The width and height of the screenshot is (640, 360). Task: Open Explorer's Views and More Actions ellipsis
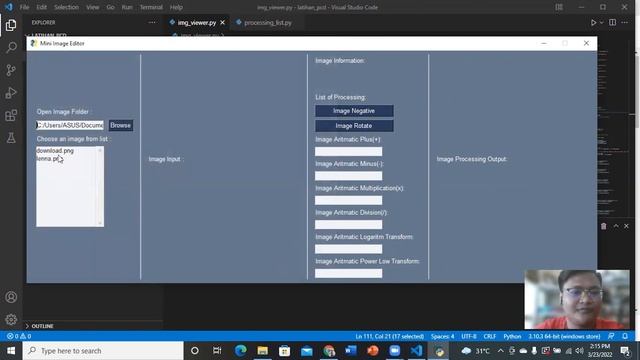(x=152, y=22)
